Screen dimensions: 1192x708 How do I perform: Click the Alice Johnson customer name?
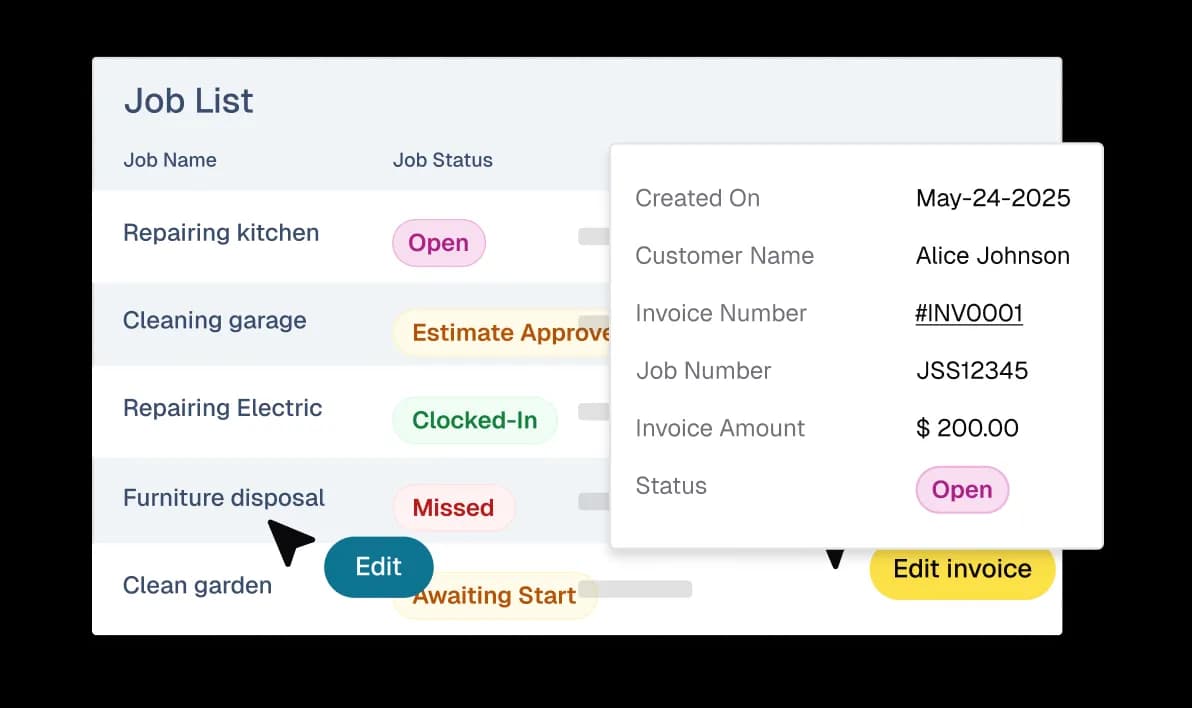tap(992, 256)
